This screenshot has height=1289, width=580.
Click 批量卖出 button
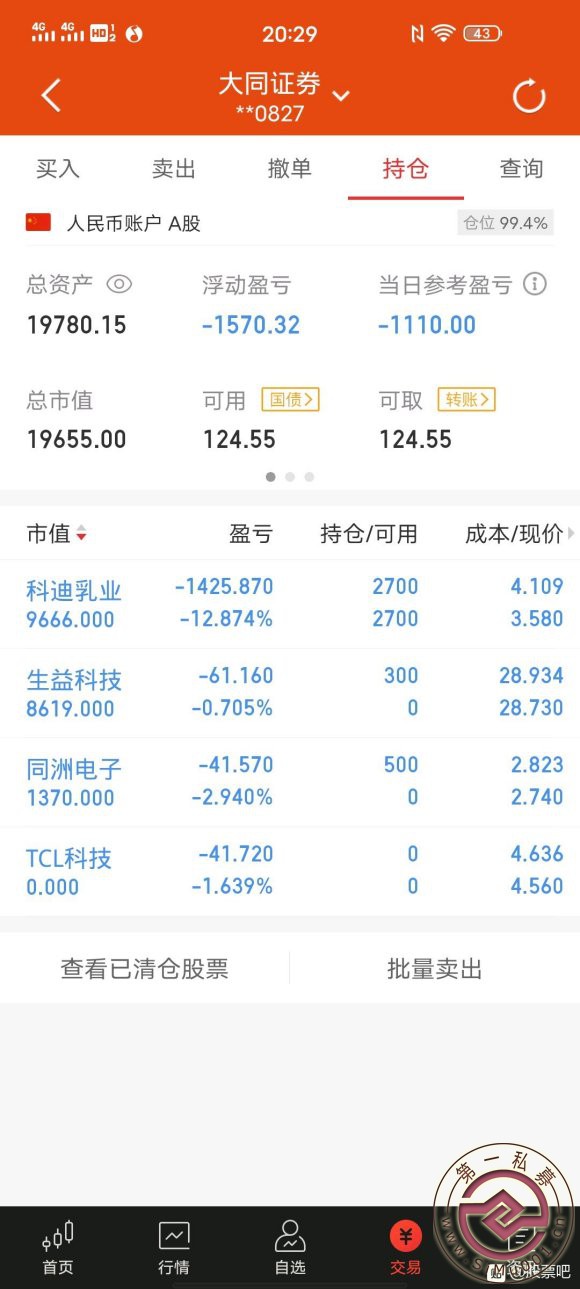pyautogui.click(x=435, y=969)
